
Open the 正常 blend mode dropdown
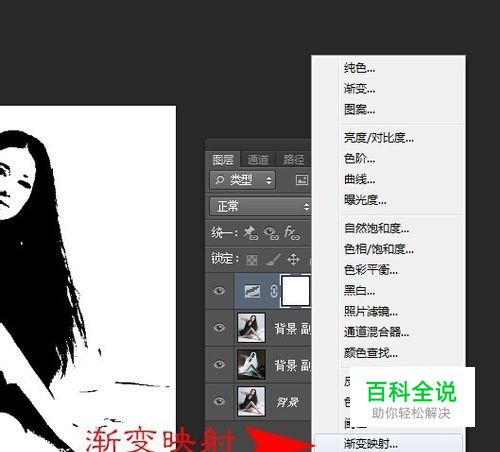click(x=260, y=206)
